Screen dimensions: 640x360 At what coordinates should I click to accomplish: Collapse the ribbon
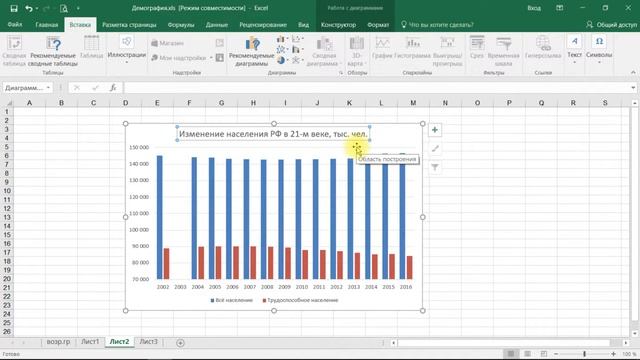[633, 72]
